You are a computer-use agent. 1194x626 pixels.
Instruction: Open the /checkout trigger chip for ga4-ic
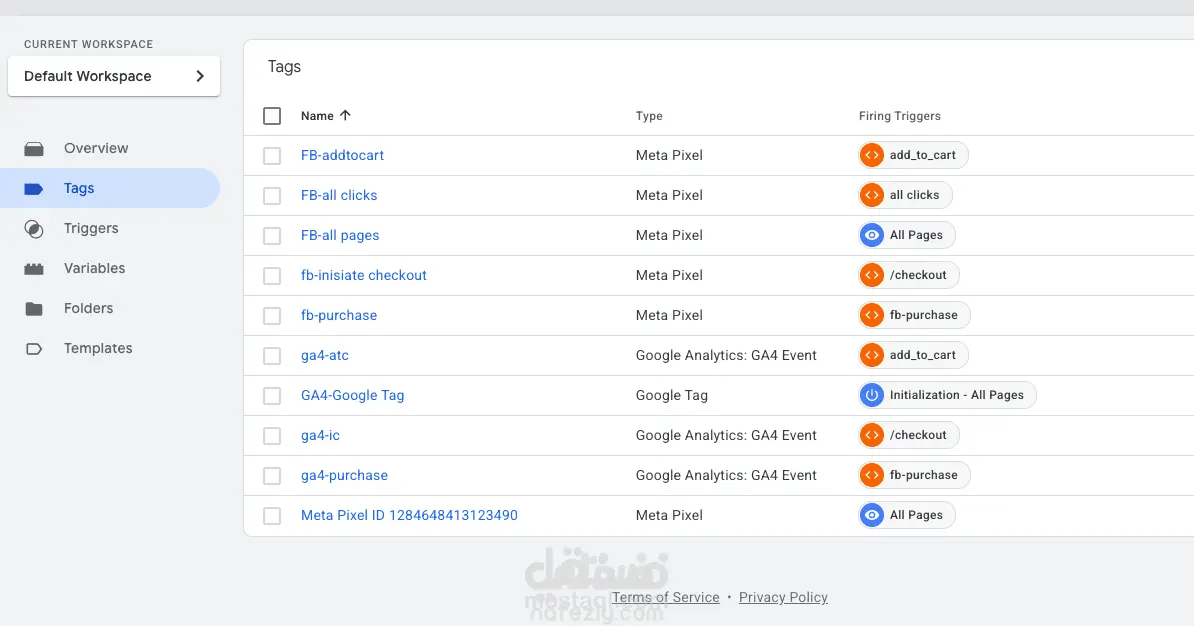(x=908, y=435)
